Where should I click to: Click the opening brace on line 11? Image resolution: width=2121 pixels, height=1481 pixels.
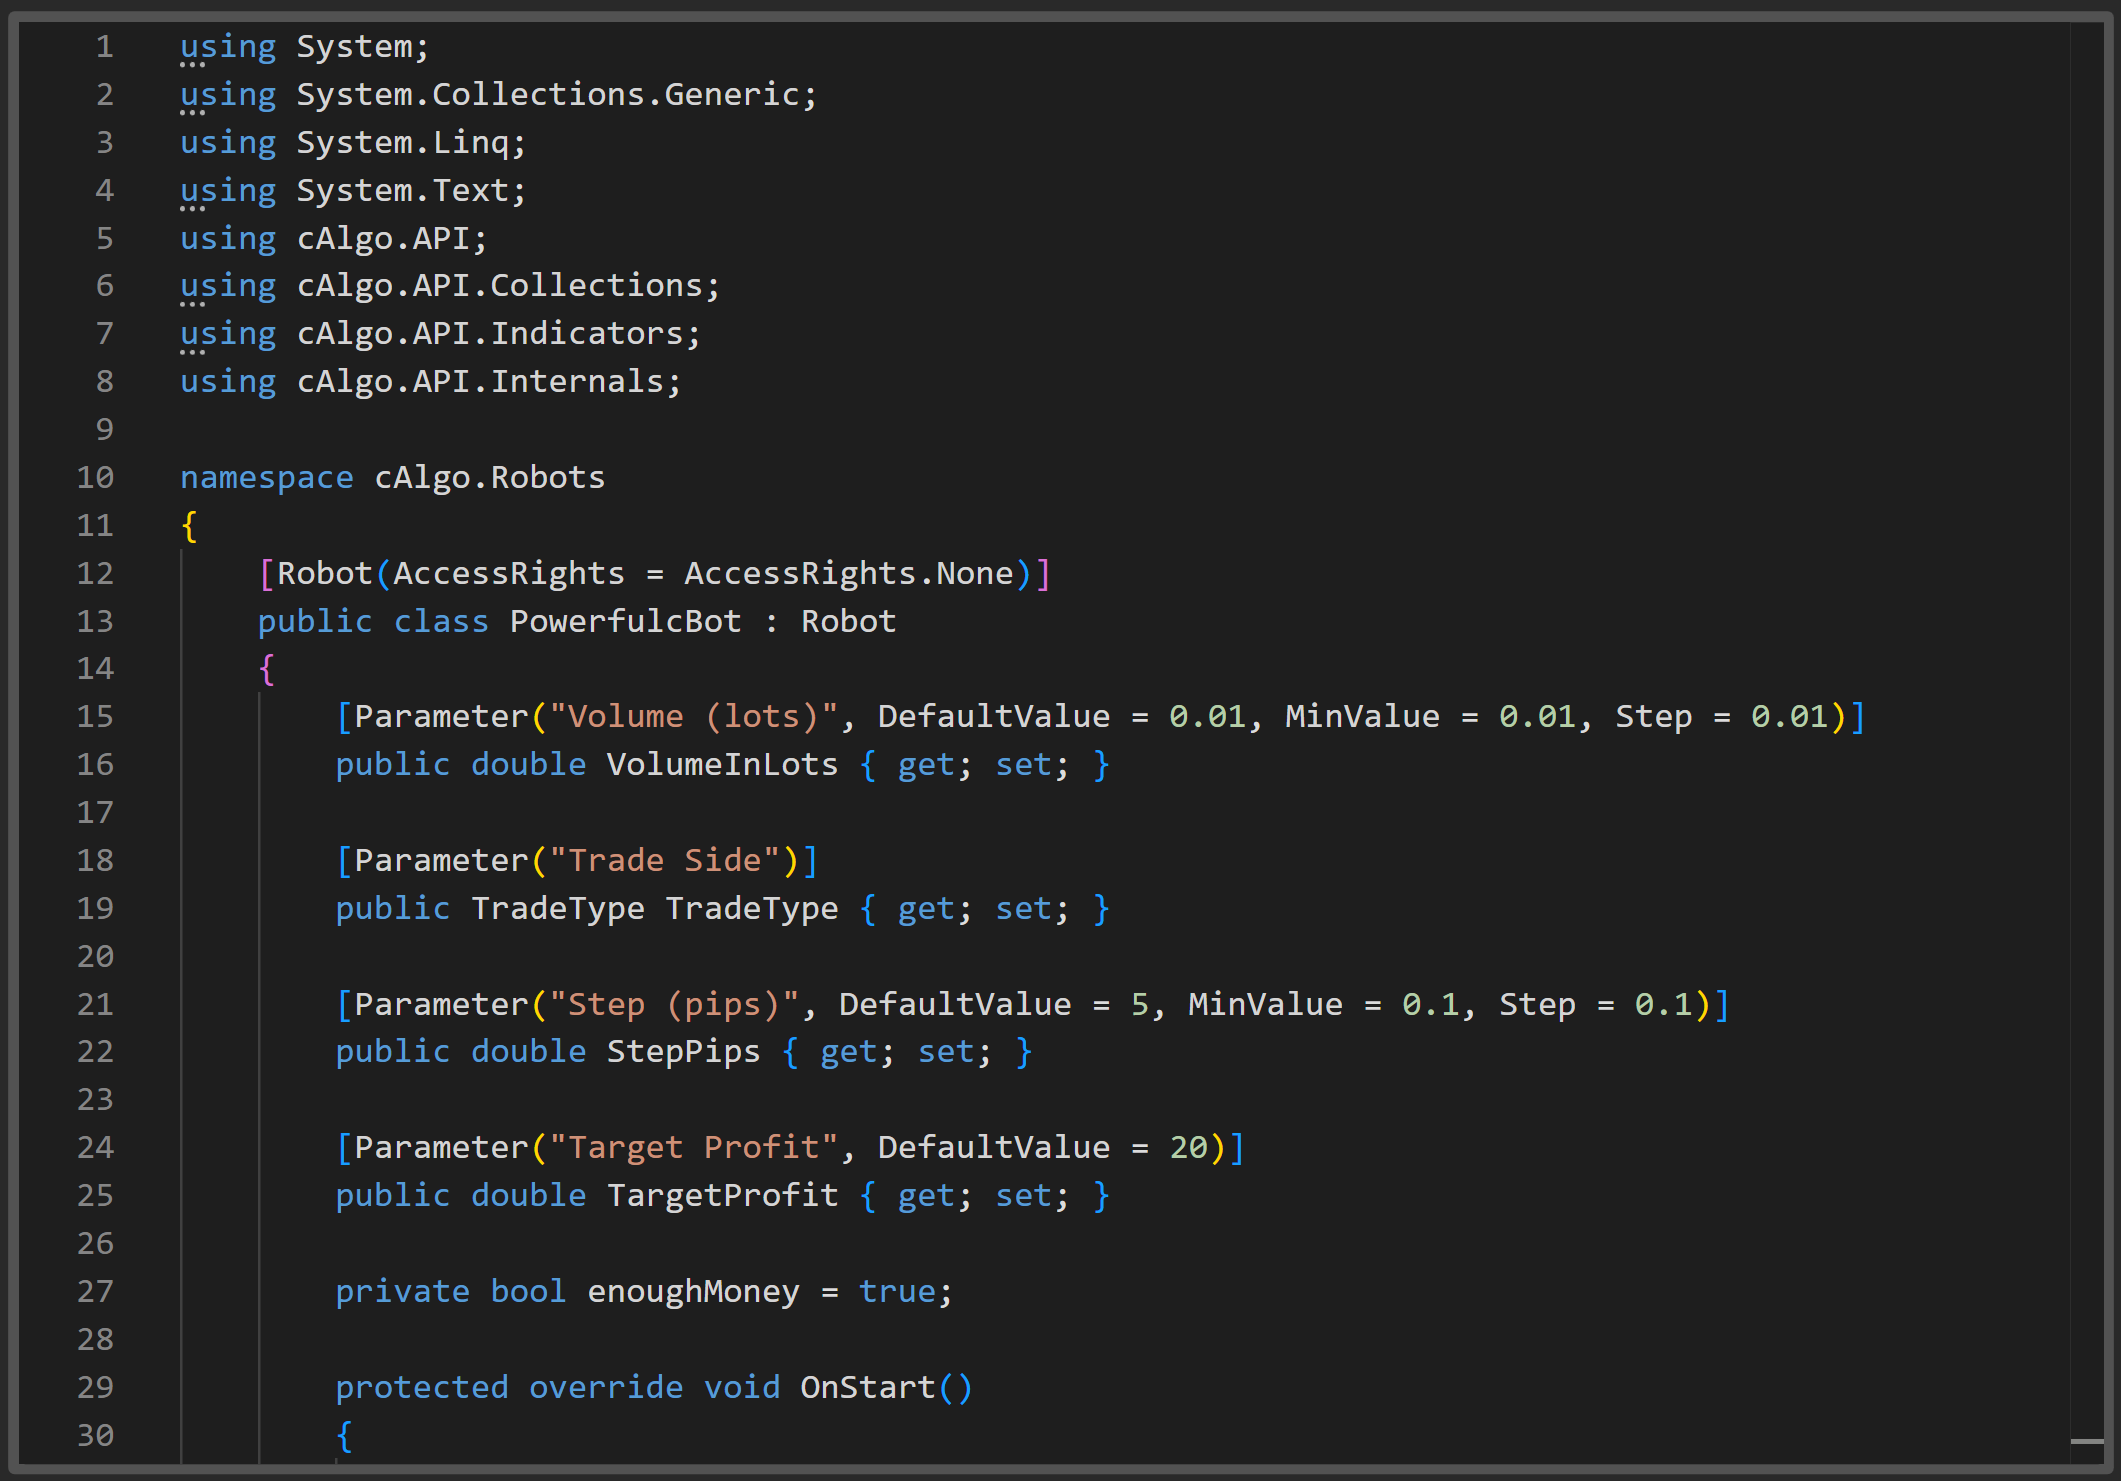coord(187,525)
